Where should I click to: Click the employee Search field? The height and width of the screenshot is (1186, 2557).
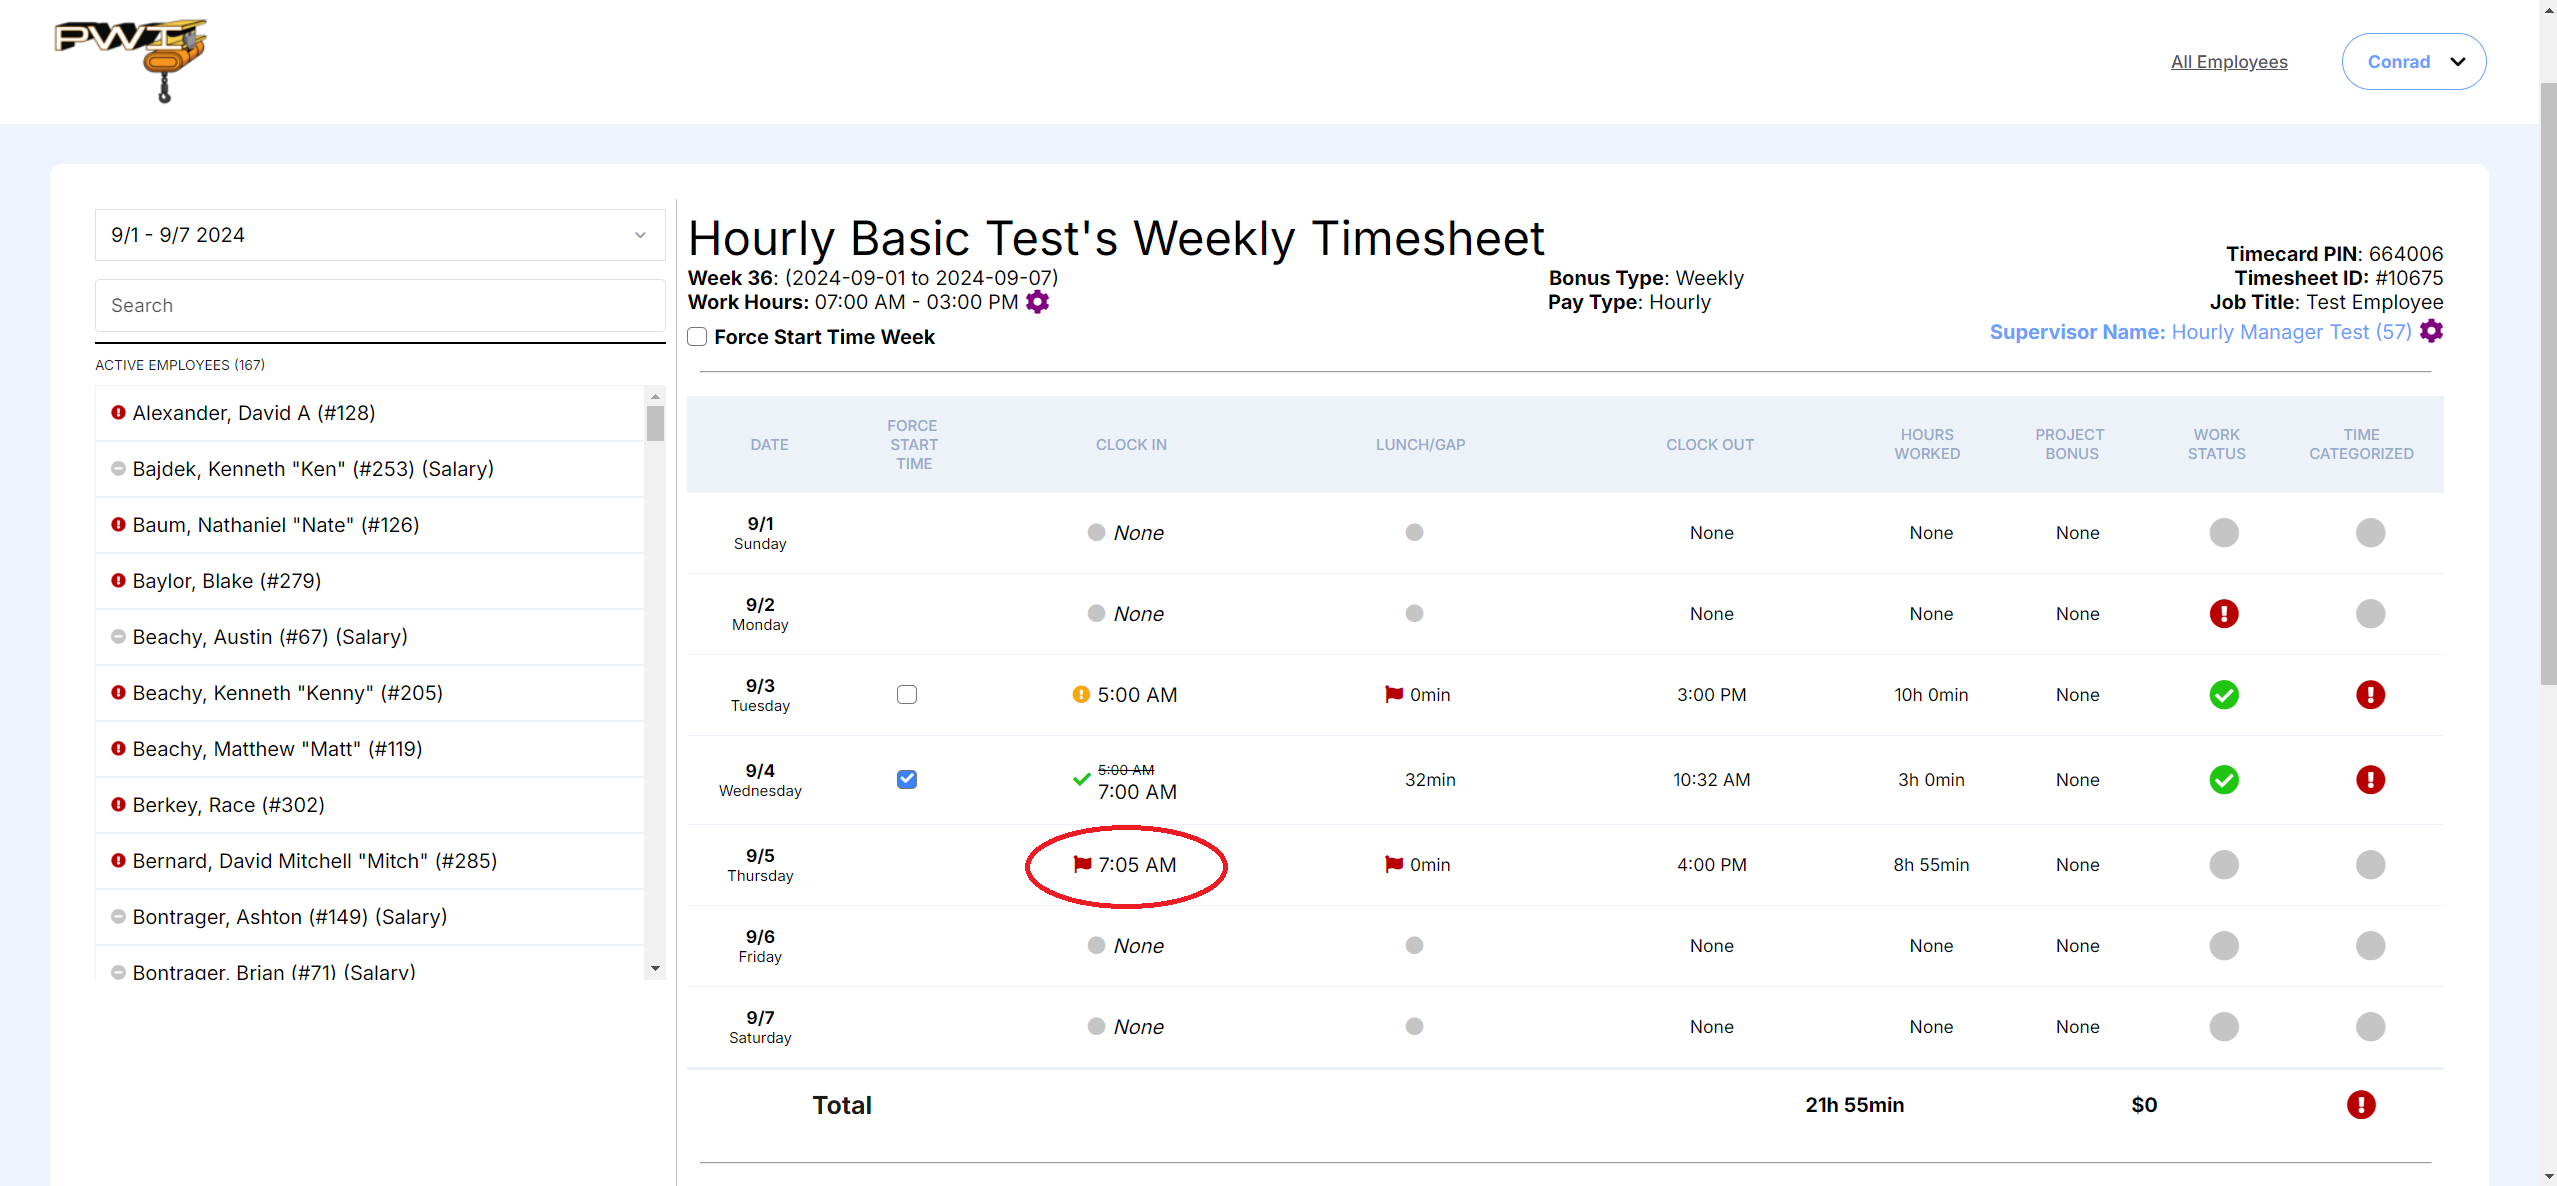(x=379, y=306)
